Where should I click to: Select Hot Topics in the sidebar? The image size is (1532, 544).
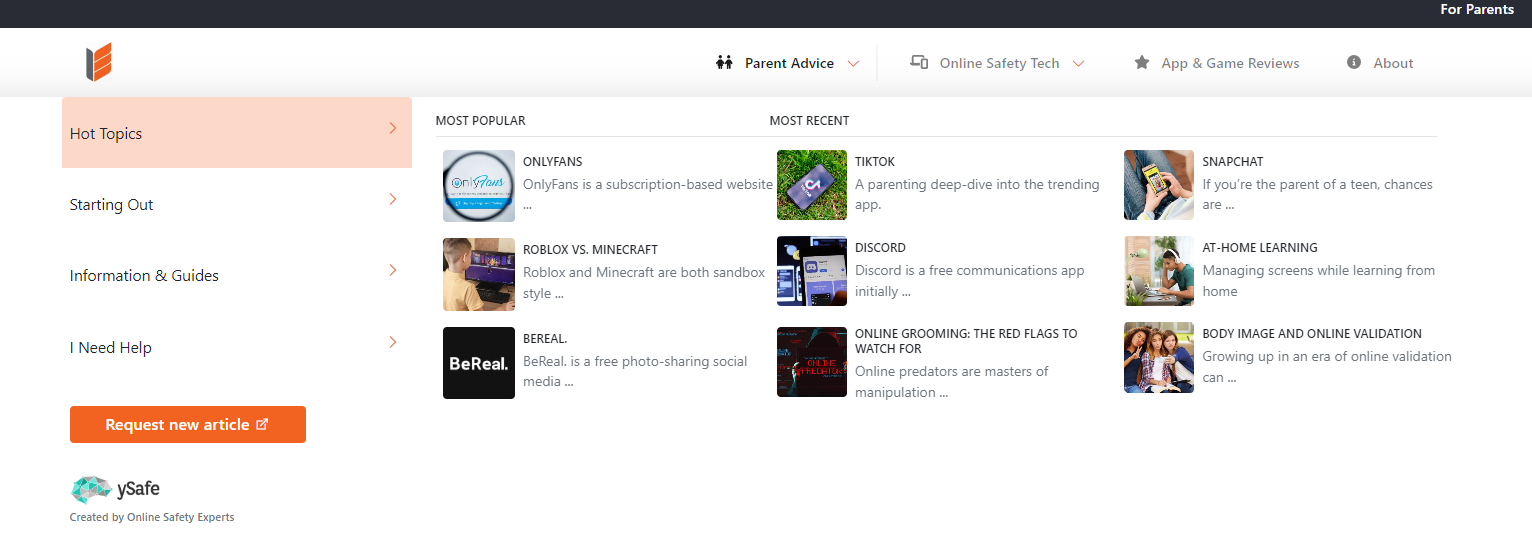(x=237, y=133)
